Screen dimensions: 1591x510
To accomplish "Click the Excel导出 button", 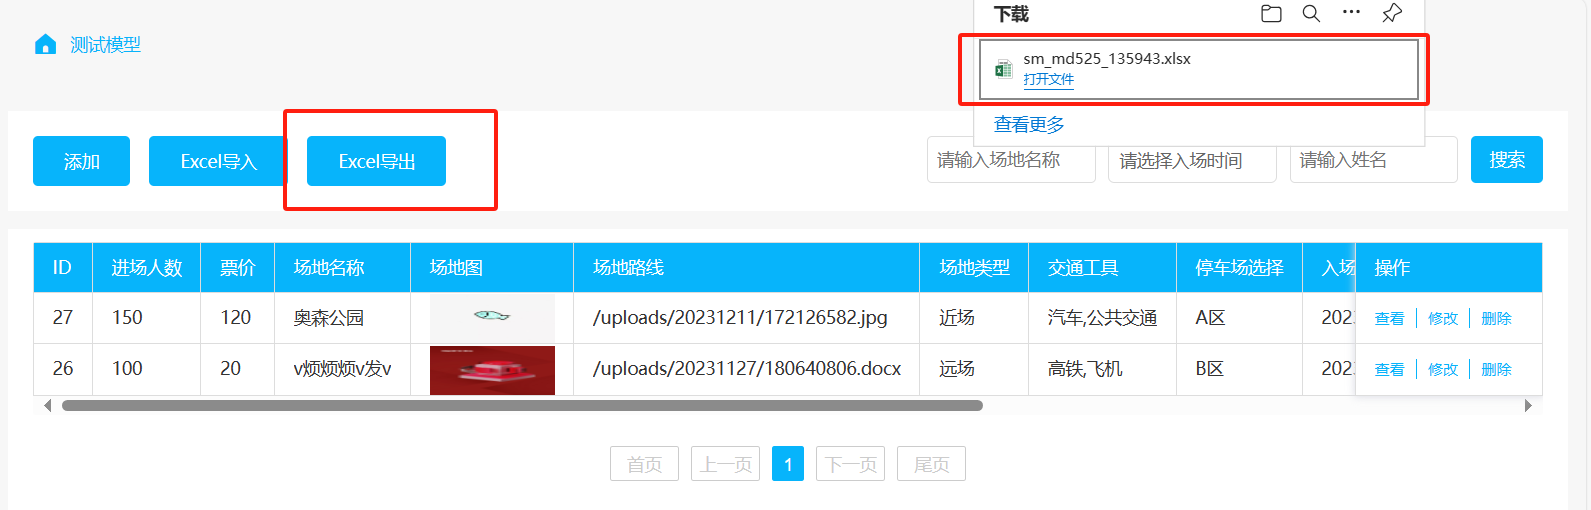I will [x=376, y=162].
